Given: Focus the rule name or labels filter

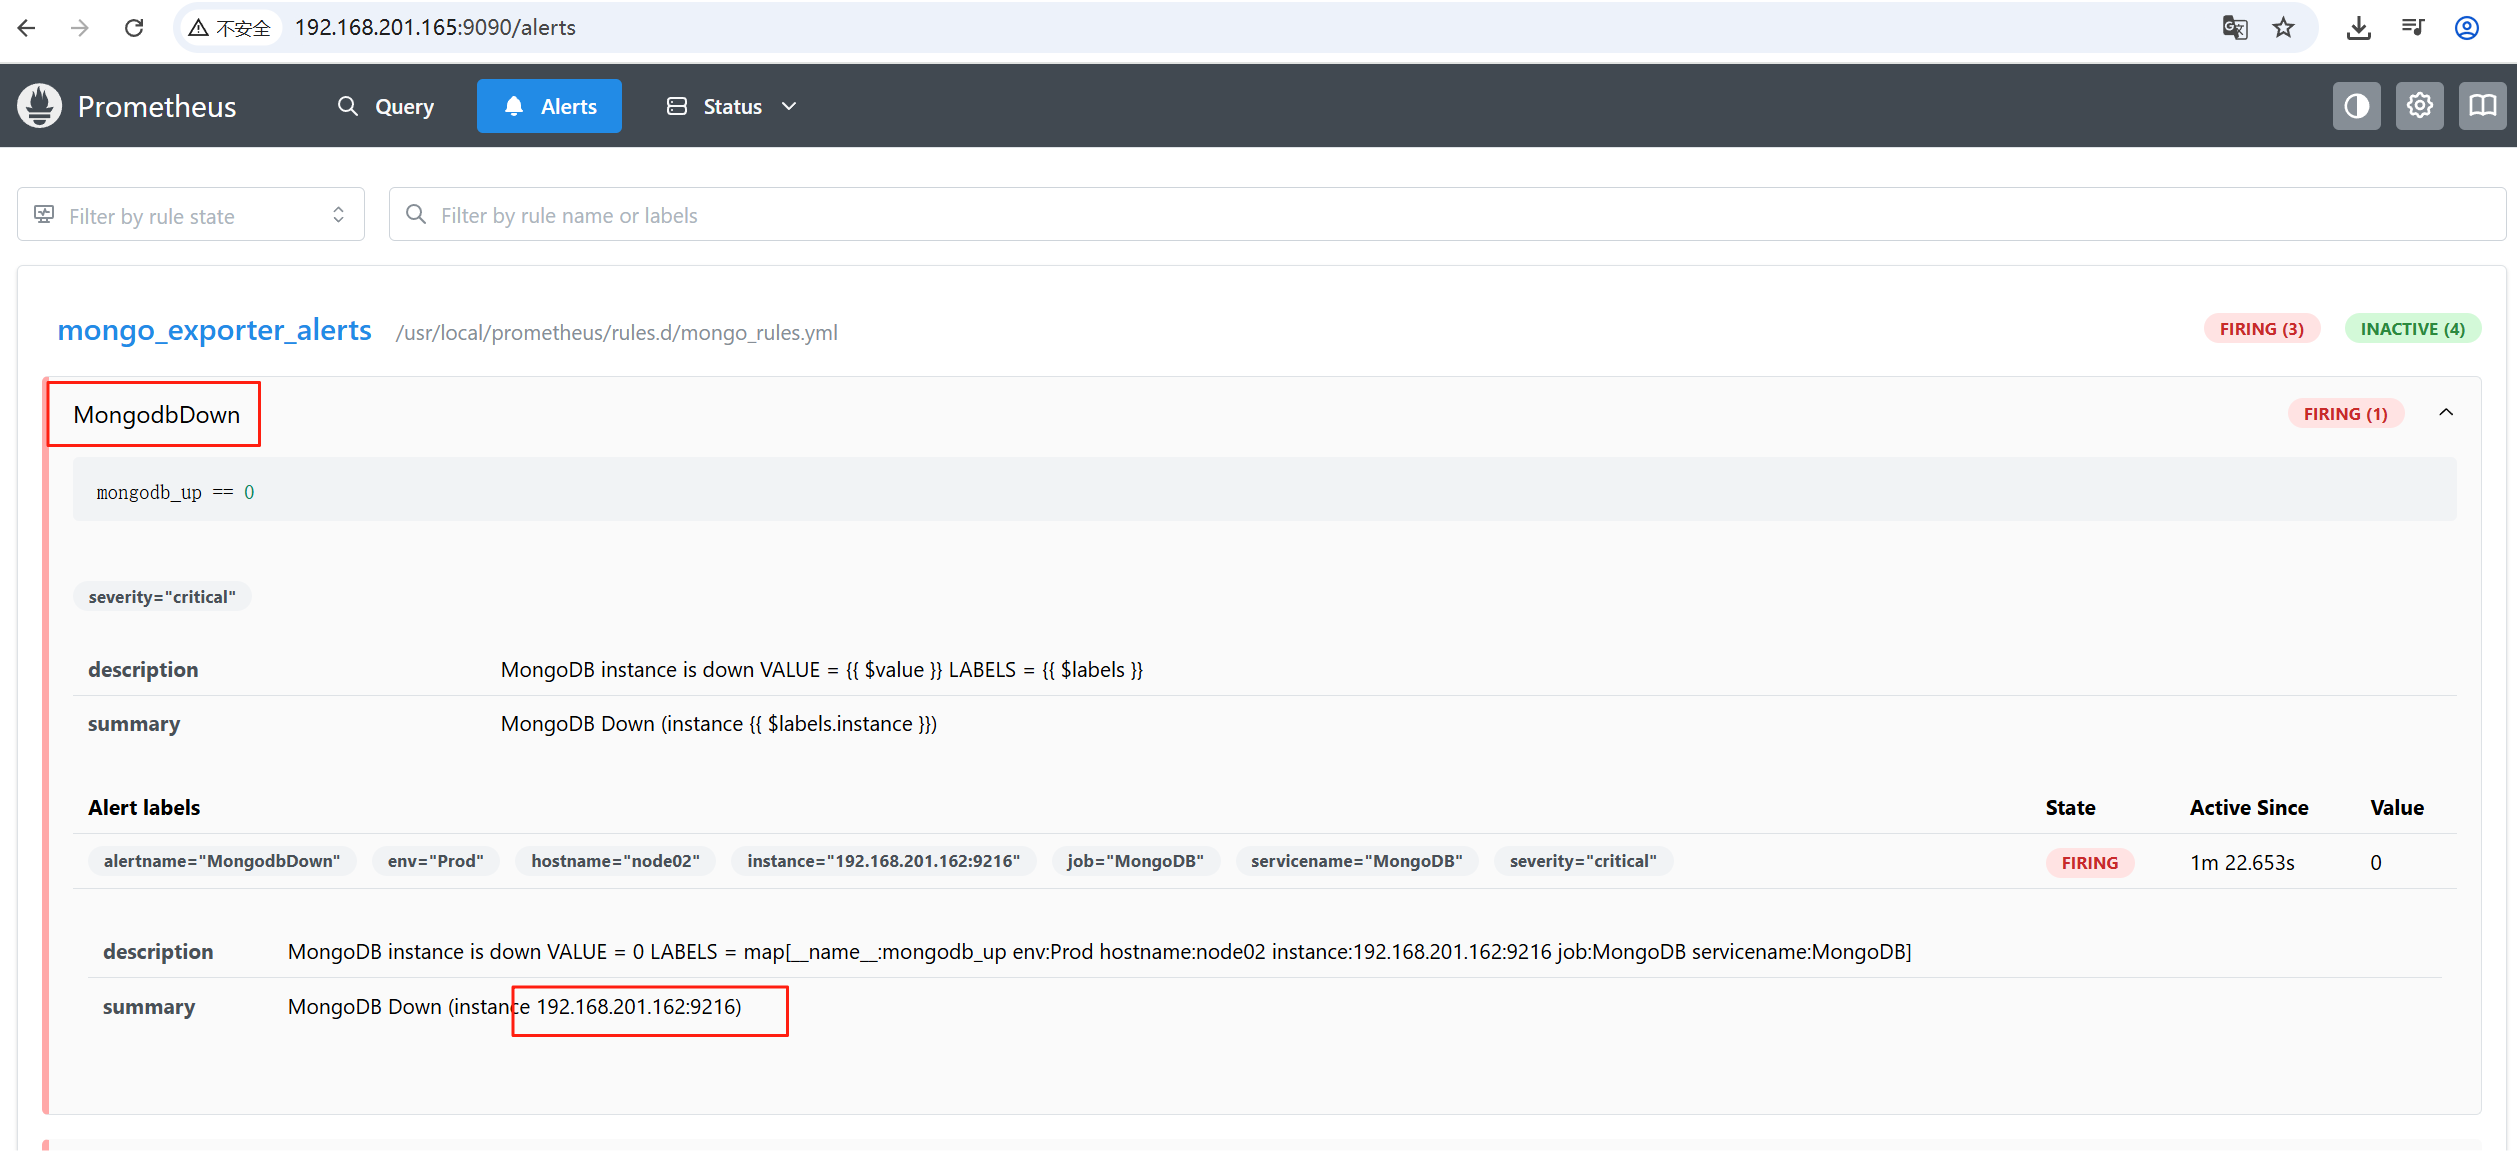Looking at the screenshot, I should point(1445,215).
